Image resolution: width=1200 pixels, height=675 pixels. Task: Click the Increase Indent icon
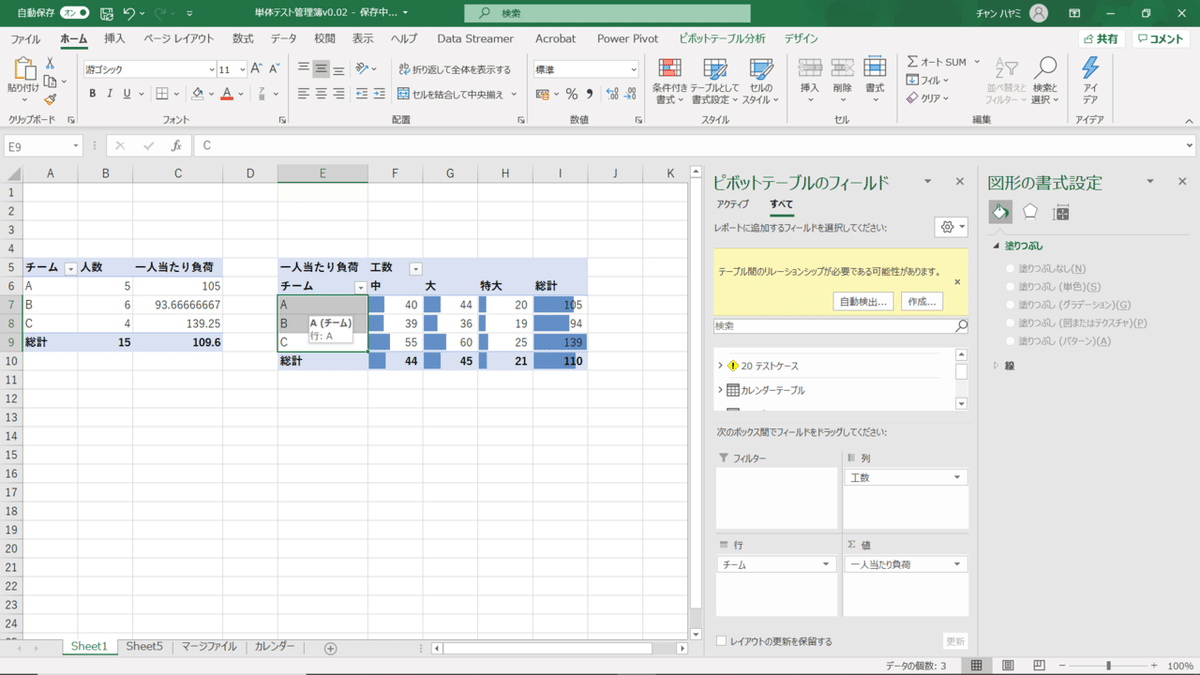(379, 94)
